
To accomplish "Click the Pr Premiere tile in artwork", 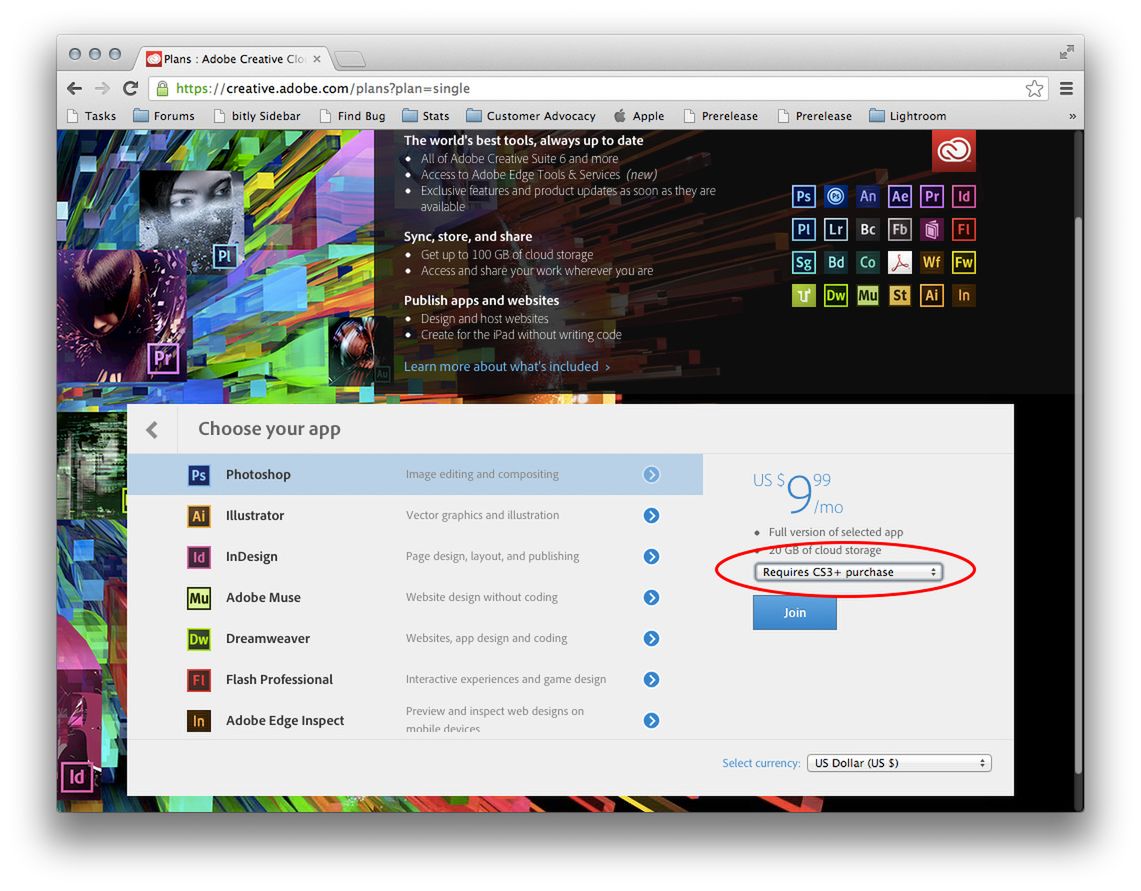I will pos(163,359).
